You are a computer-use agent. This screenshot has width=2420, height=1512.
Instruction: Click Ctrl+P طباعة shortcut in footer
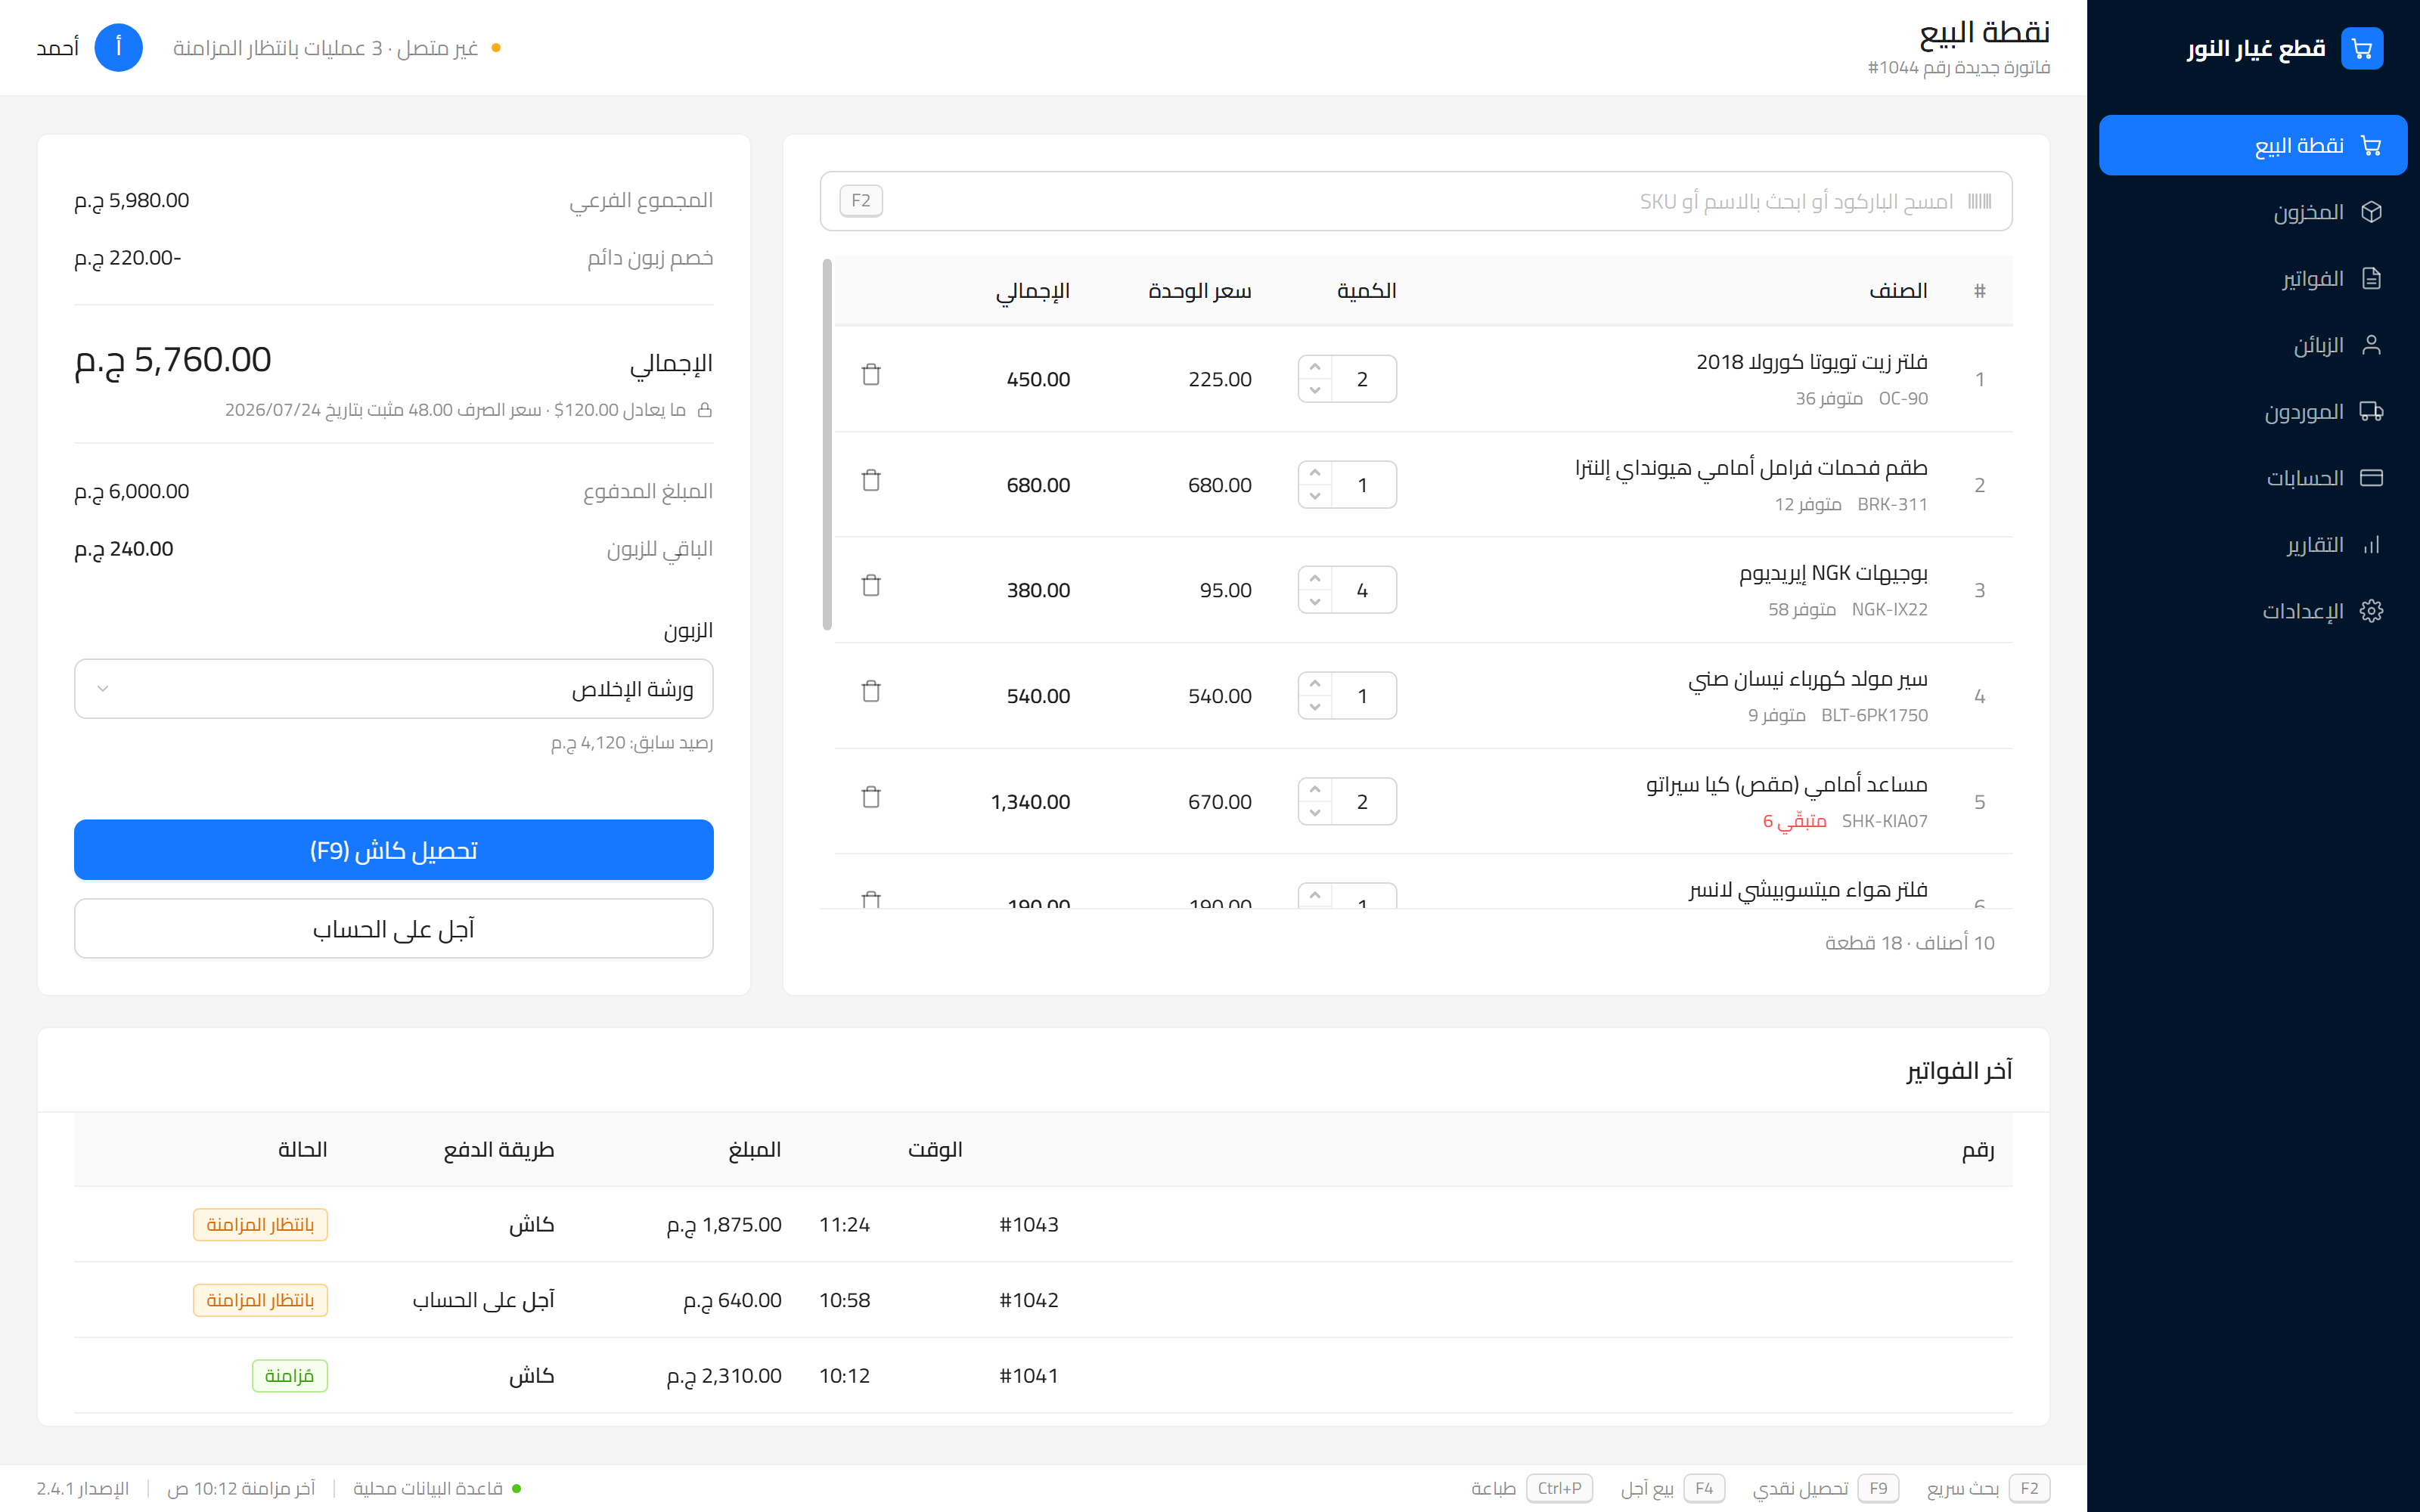1532,1488
